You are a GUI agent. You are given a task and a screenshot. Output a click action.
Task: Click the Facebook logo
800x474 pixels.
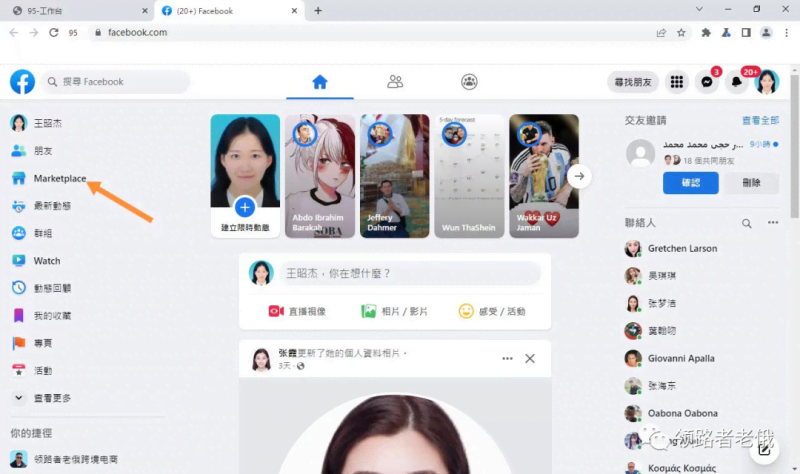pos(22,82)
